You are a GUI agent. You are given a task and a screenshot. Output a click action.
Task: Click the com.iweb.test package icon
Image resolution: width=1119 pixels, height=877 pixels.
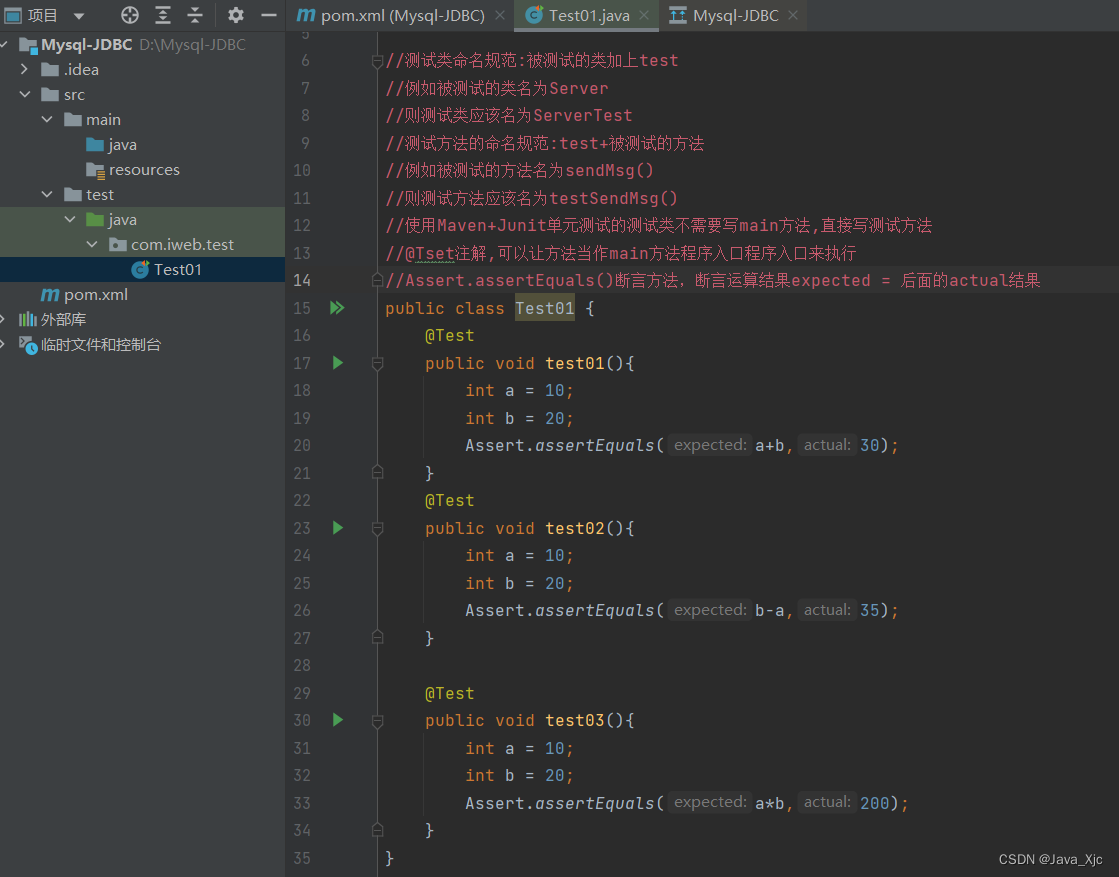click(118, 245)
